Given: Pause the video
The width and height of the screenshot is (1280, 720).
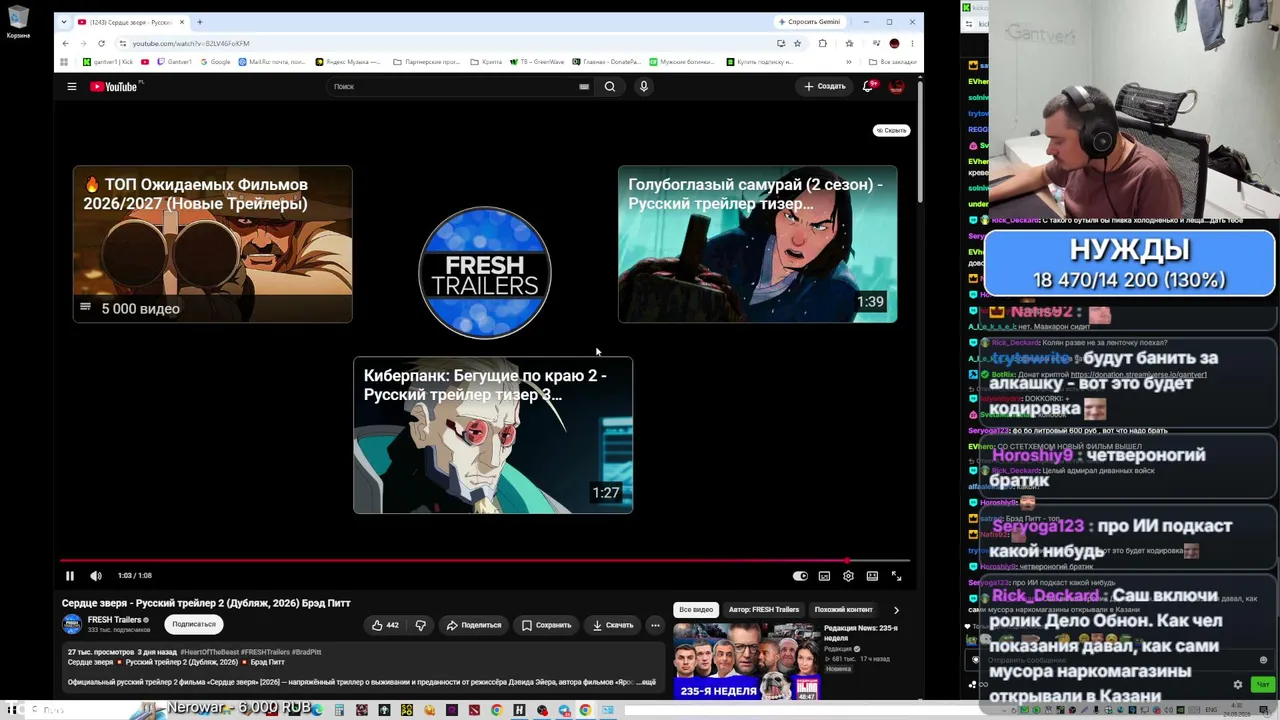Looking at the screenshot, I should (x=70, y=576).
